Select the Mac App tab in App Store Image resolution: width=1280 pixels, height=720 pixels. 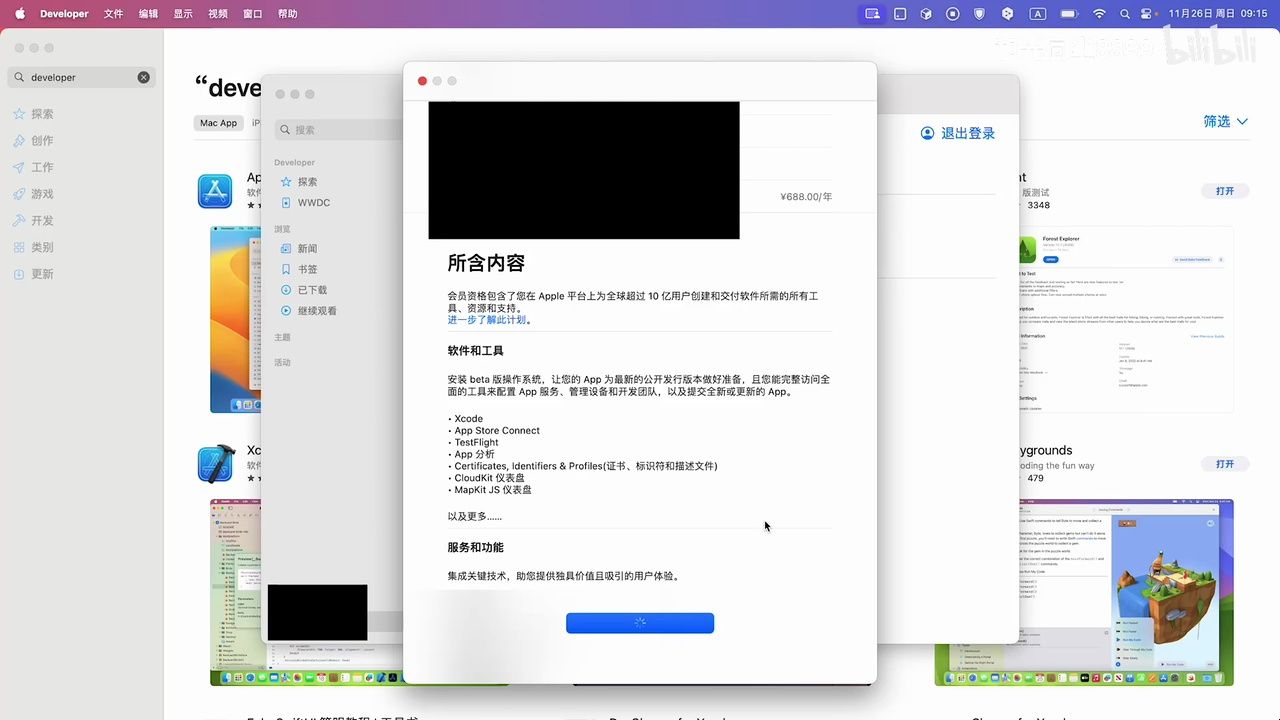pyautogui.click(x=218, y=123)
